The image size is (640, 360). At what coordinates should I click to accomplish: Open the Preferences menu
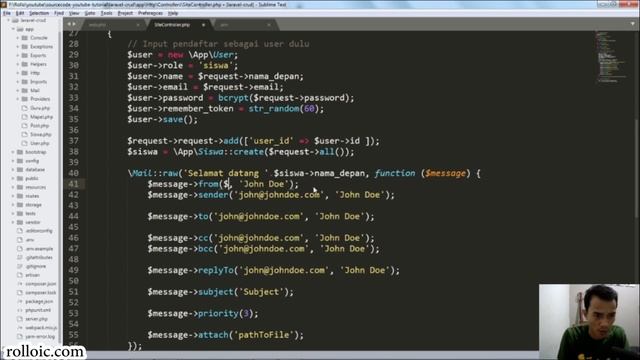150,13
